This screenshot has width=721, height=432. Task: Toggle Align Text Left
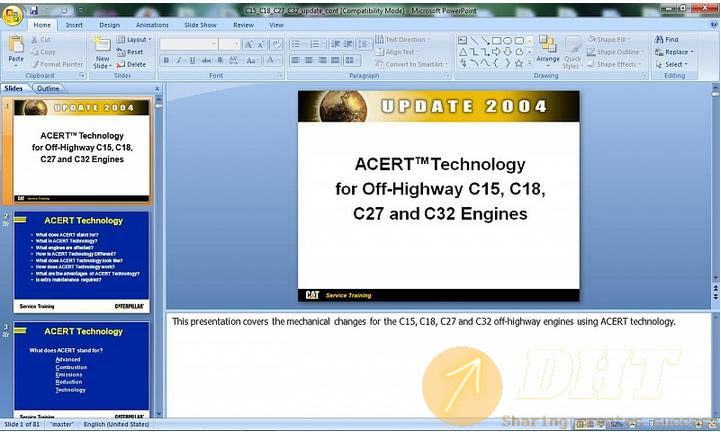point(296,60)
